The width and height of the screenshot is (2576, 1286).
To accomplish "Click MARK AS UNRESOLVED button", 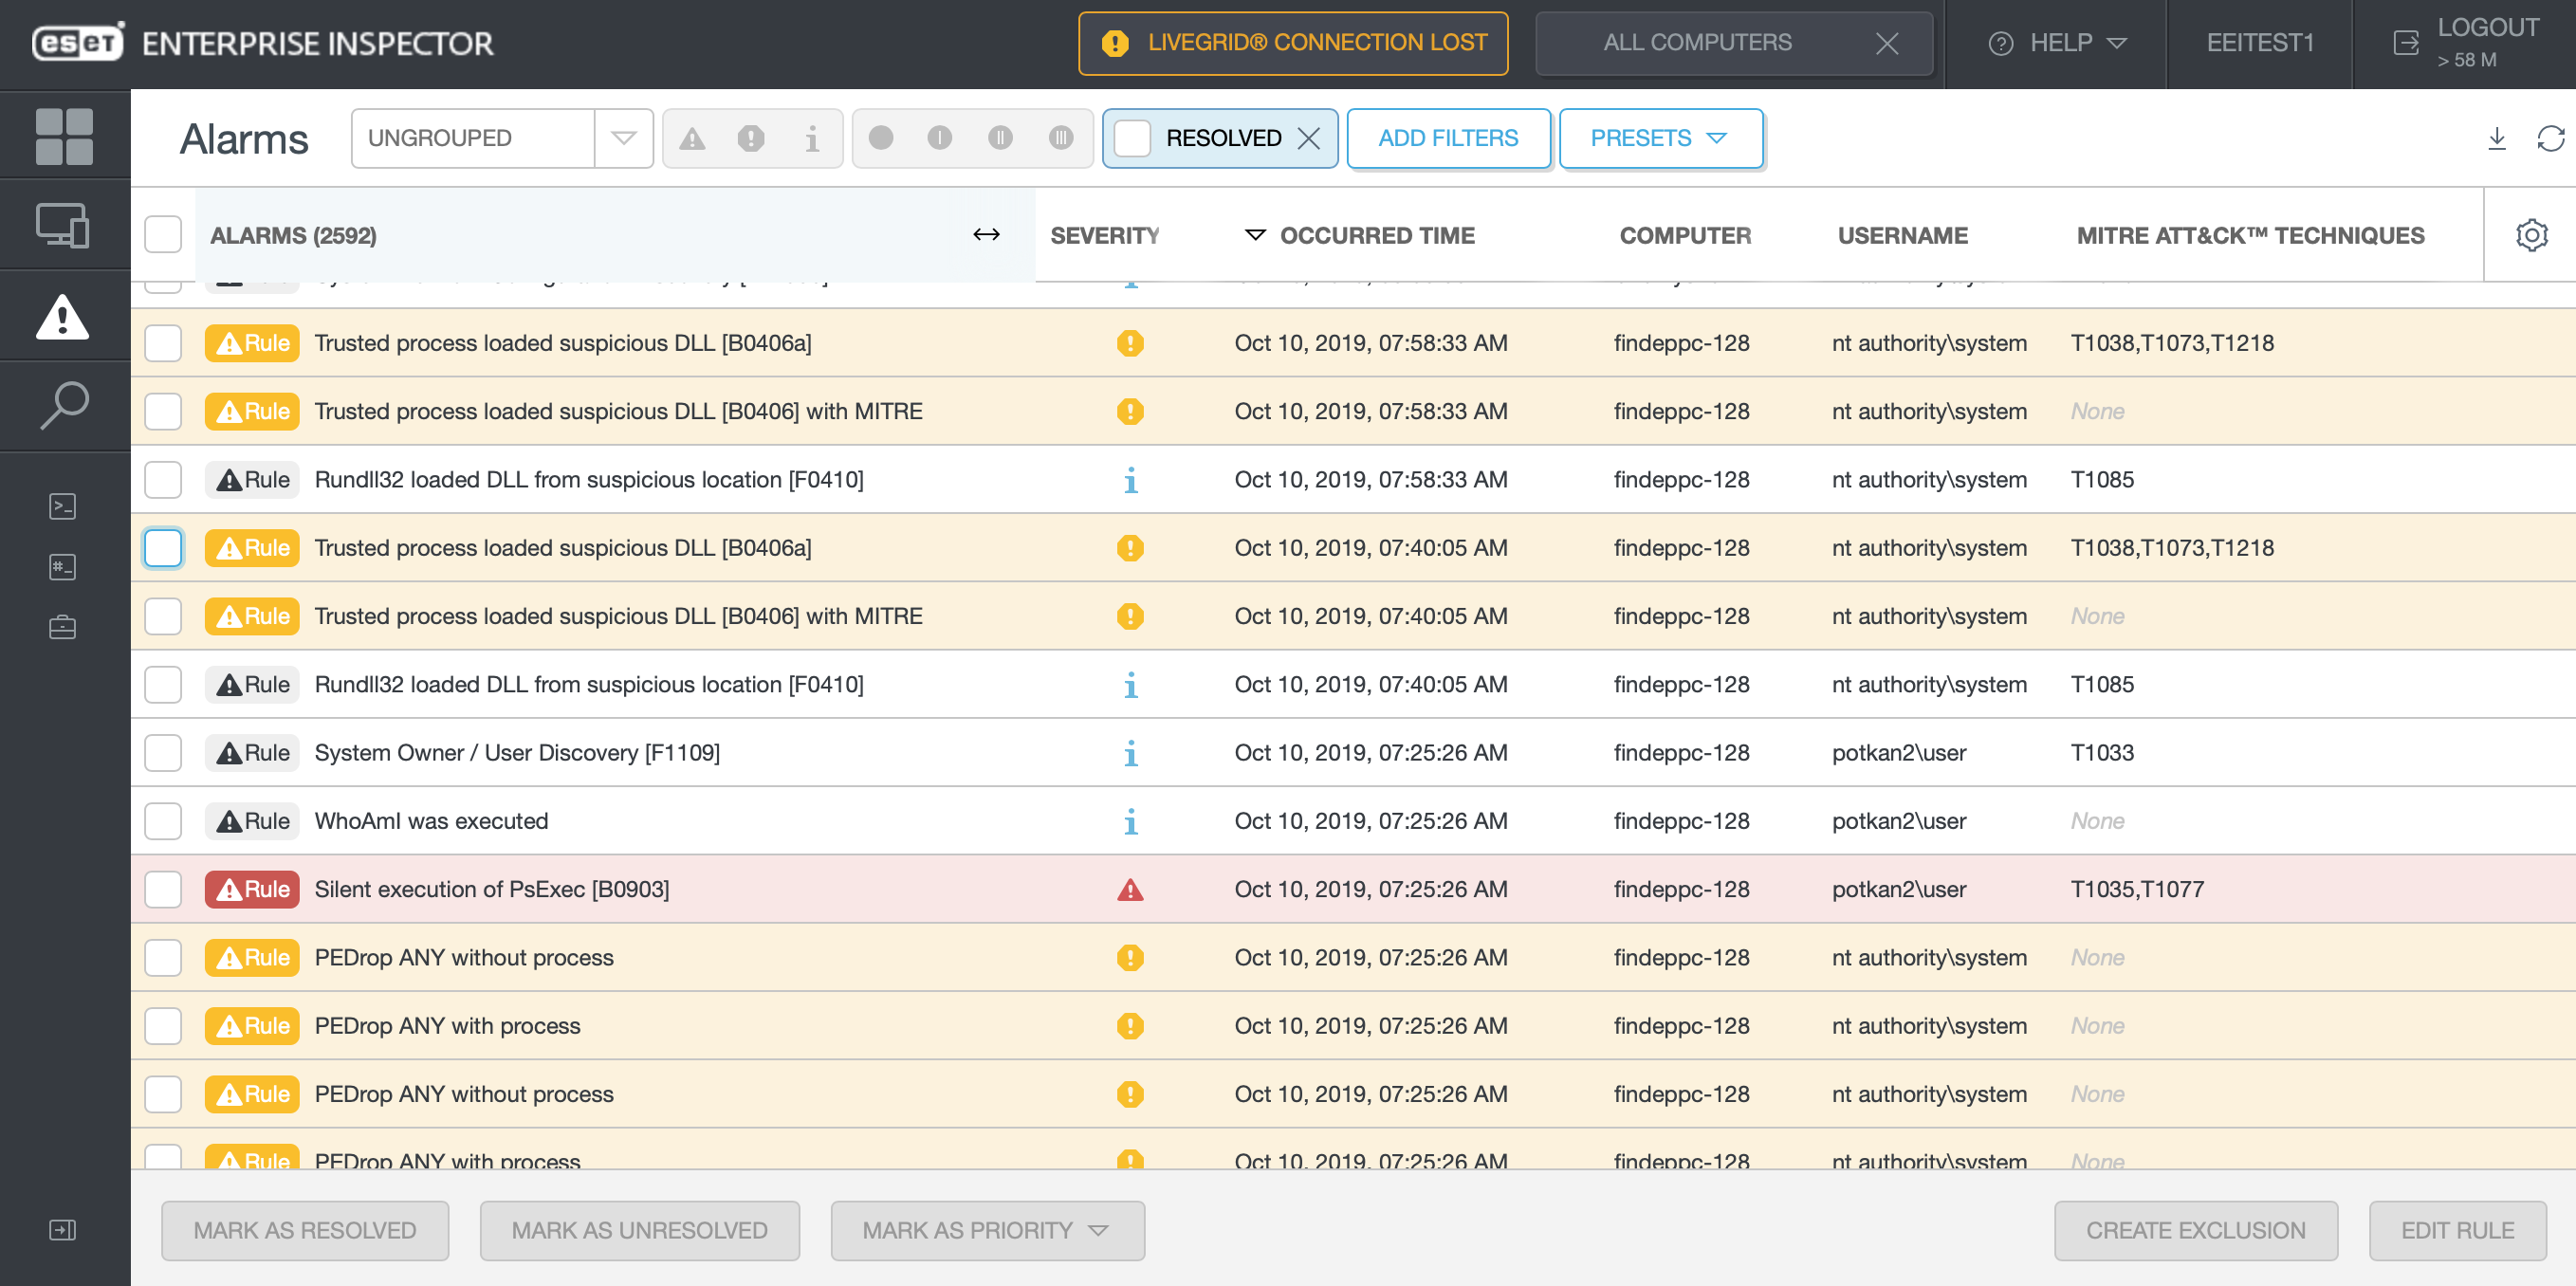I will [639, 1230].
